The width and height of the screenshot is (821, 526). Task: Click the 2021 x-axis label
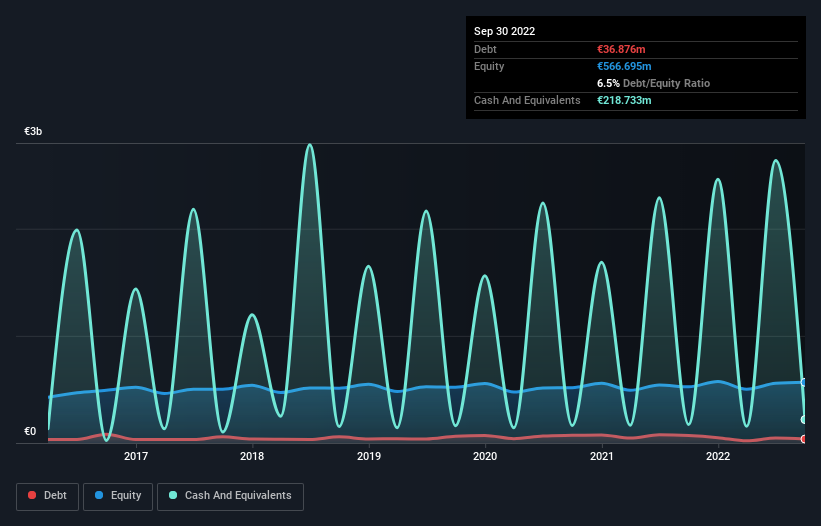(x=602, y=456)
